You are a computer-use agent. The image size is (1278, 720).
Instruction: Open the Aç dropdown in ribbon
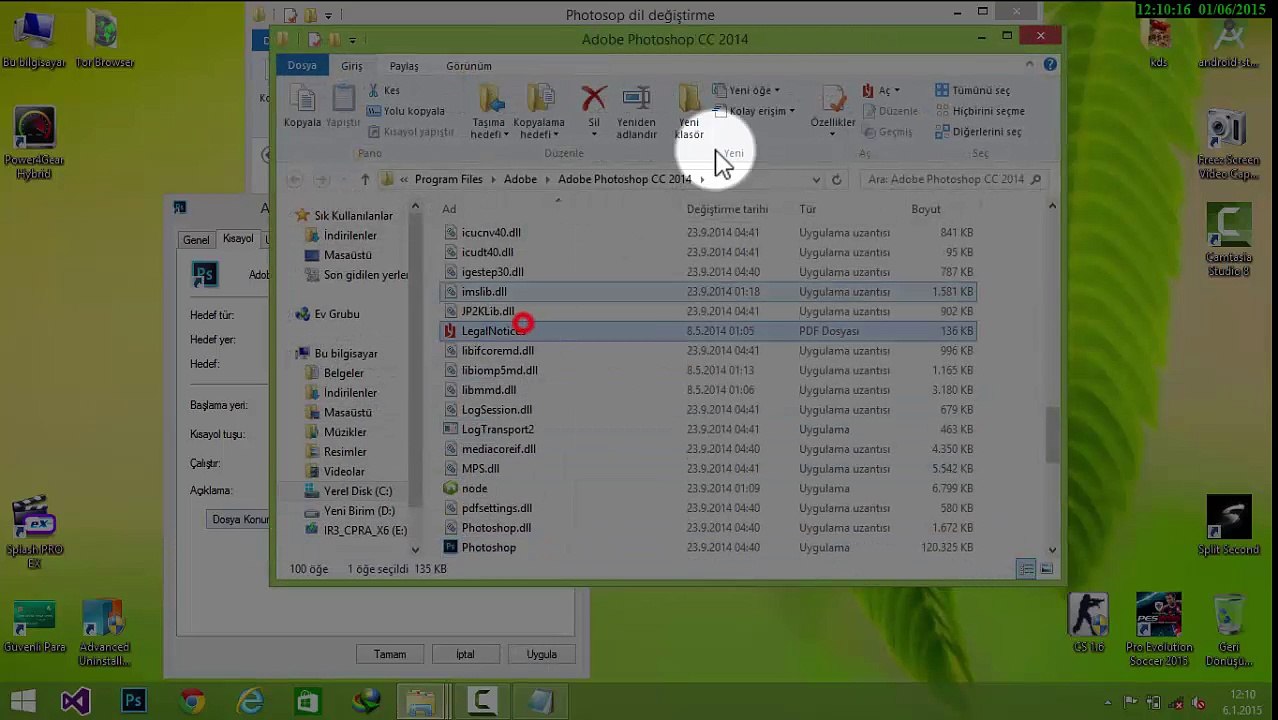[x=881, y=90]
